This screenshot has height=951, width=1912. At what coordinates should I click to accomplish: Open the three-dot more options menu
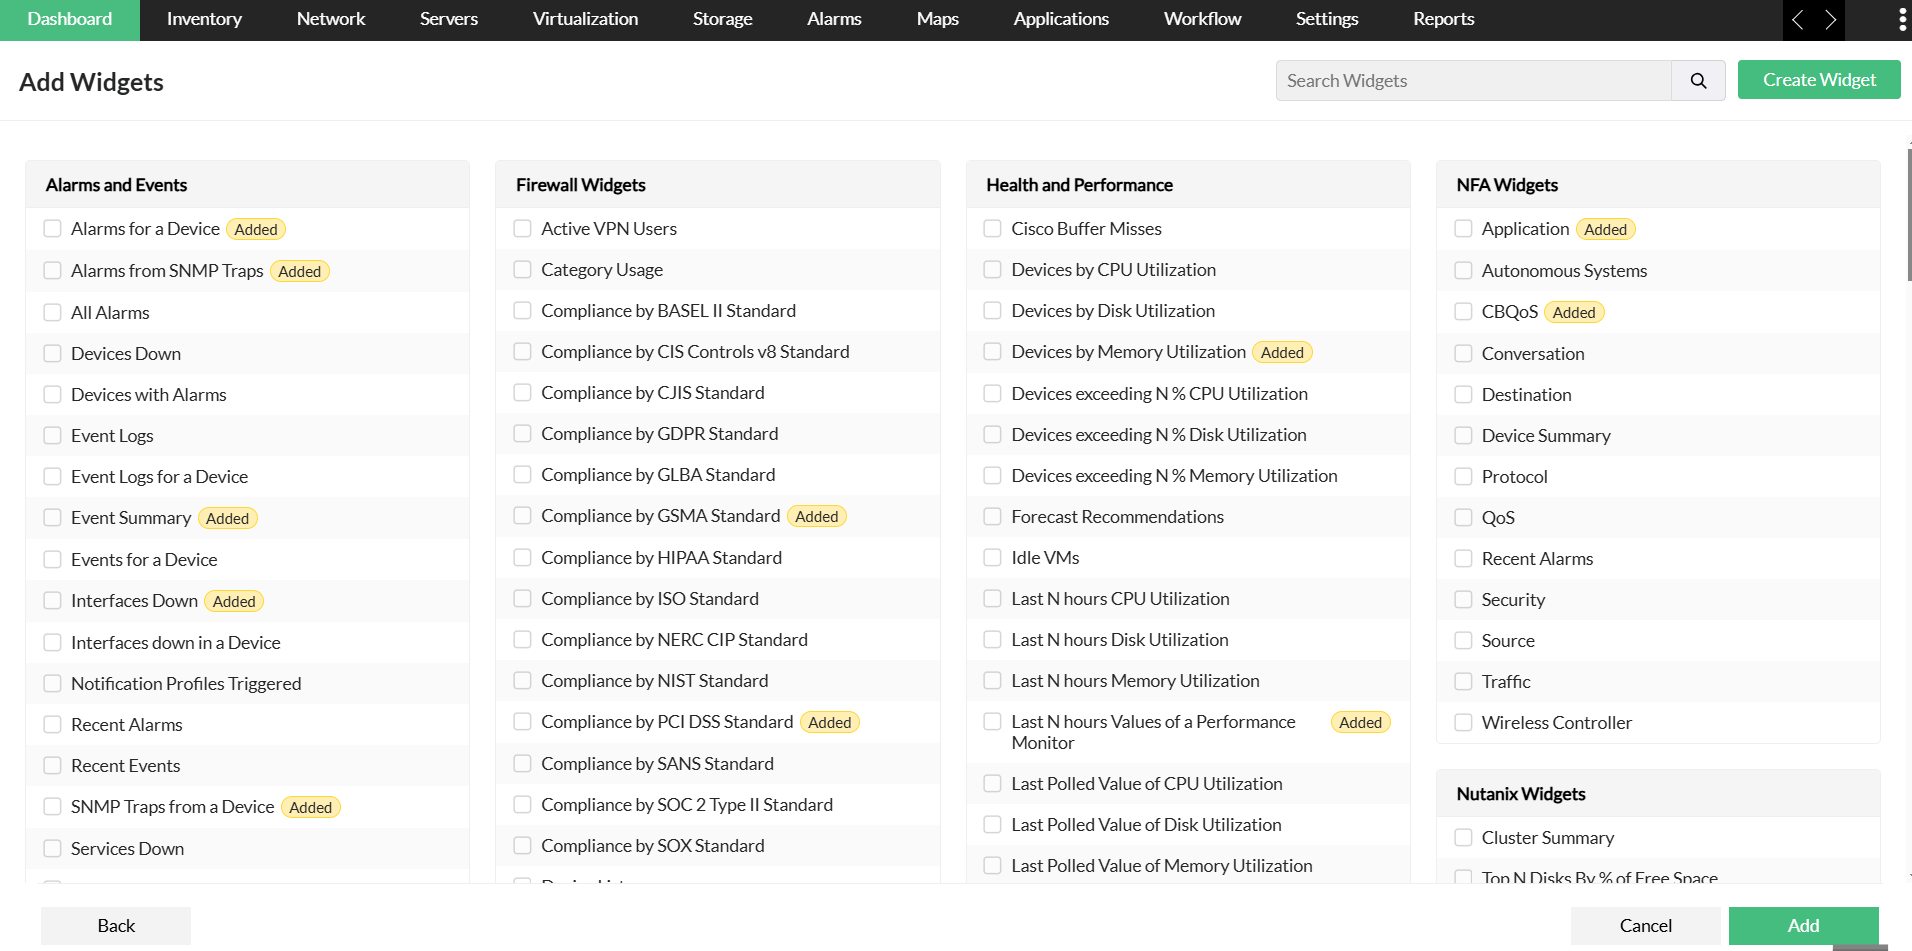point(1901,20)
